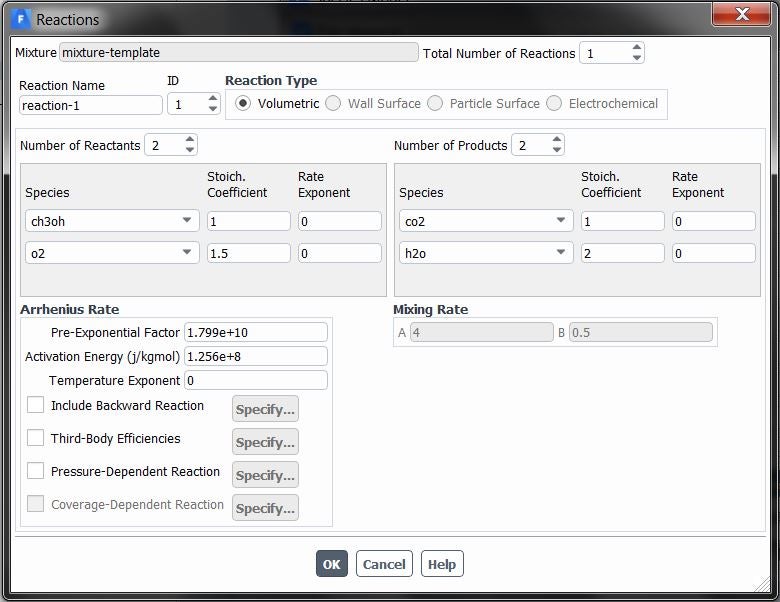The image size is (780, 602).
Task: Click the Pre-Exponential Factor input field
Action: pos(255,332)
